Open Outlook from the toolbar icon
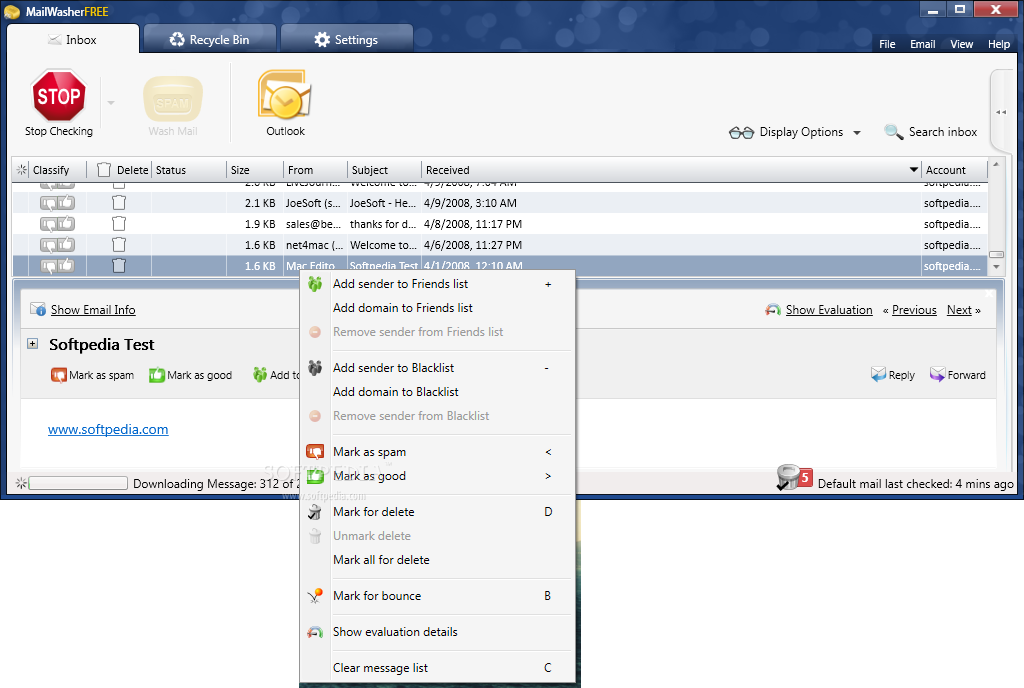Viewport: 1024px width, 688px height. (285, 96)
